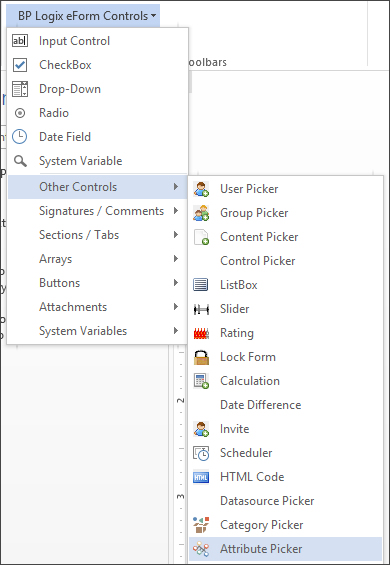Click the Lock Form padlock icon
390x565 pixels.
coord(201,357)
